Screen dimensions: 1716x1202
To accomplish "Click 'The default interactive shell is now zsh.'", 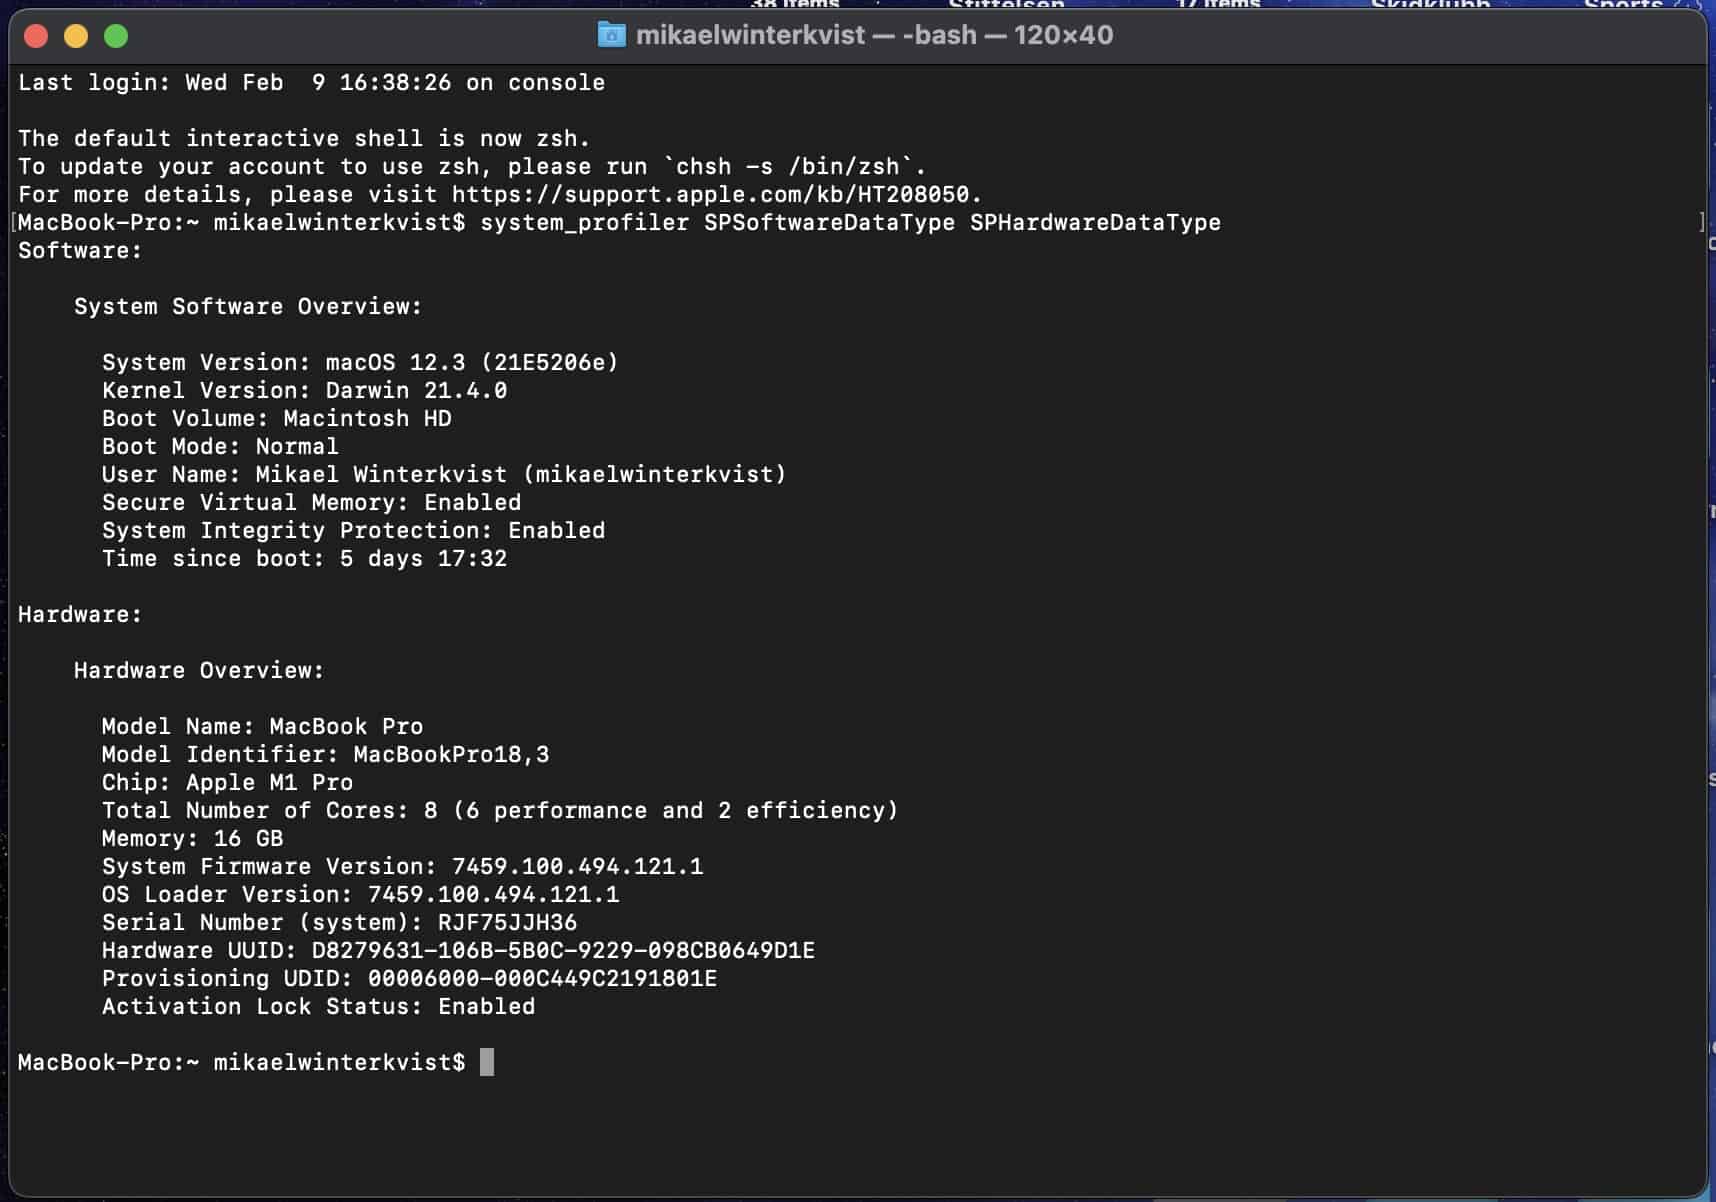I will (304, 139).
